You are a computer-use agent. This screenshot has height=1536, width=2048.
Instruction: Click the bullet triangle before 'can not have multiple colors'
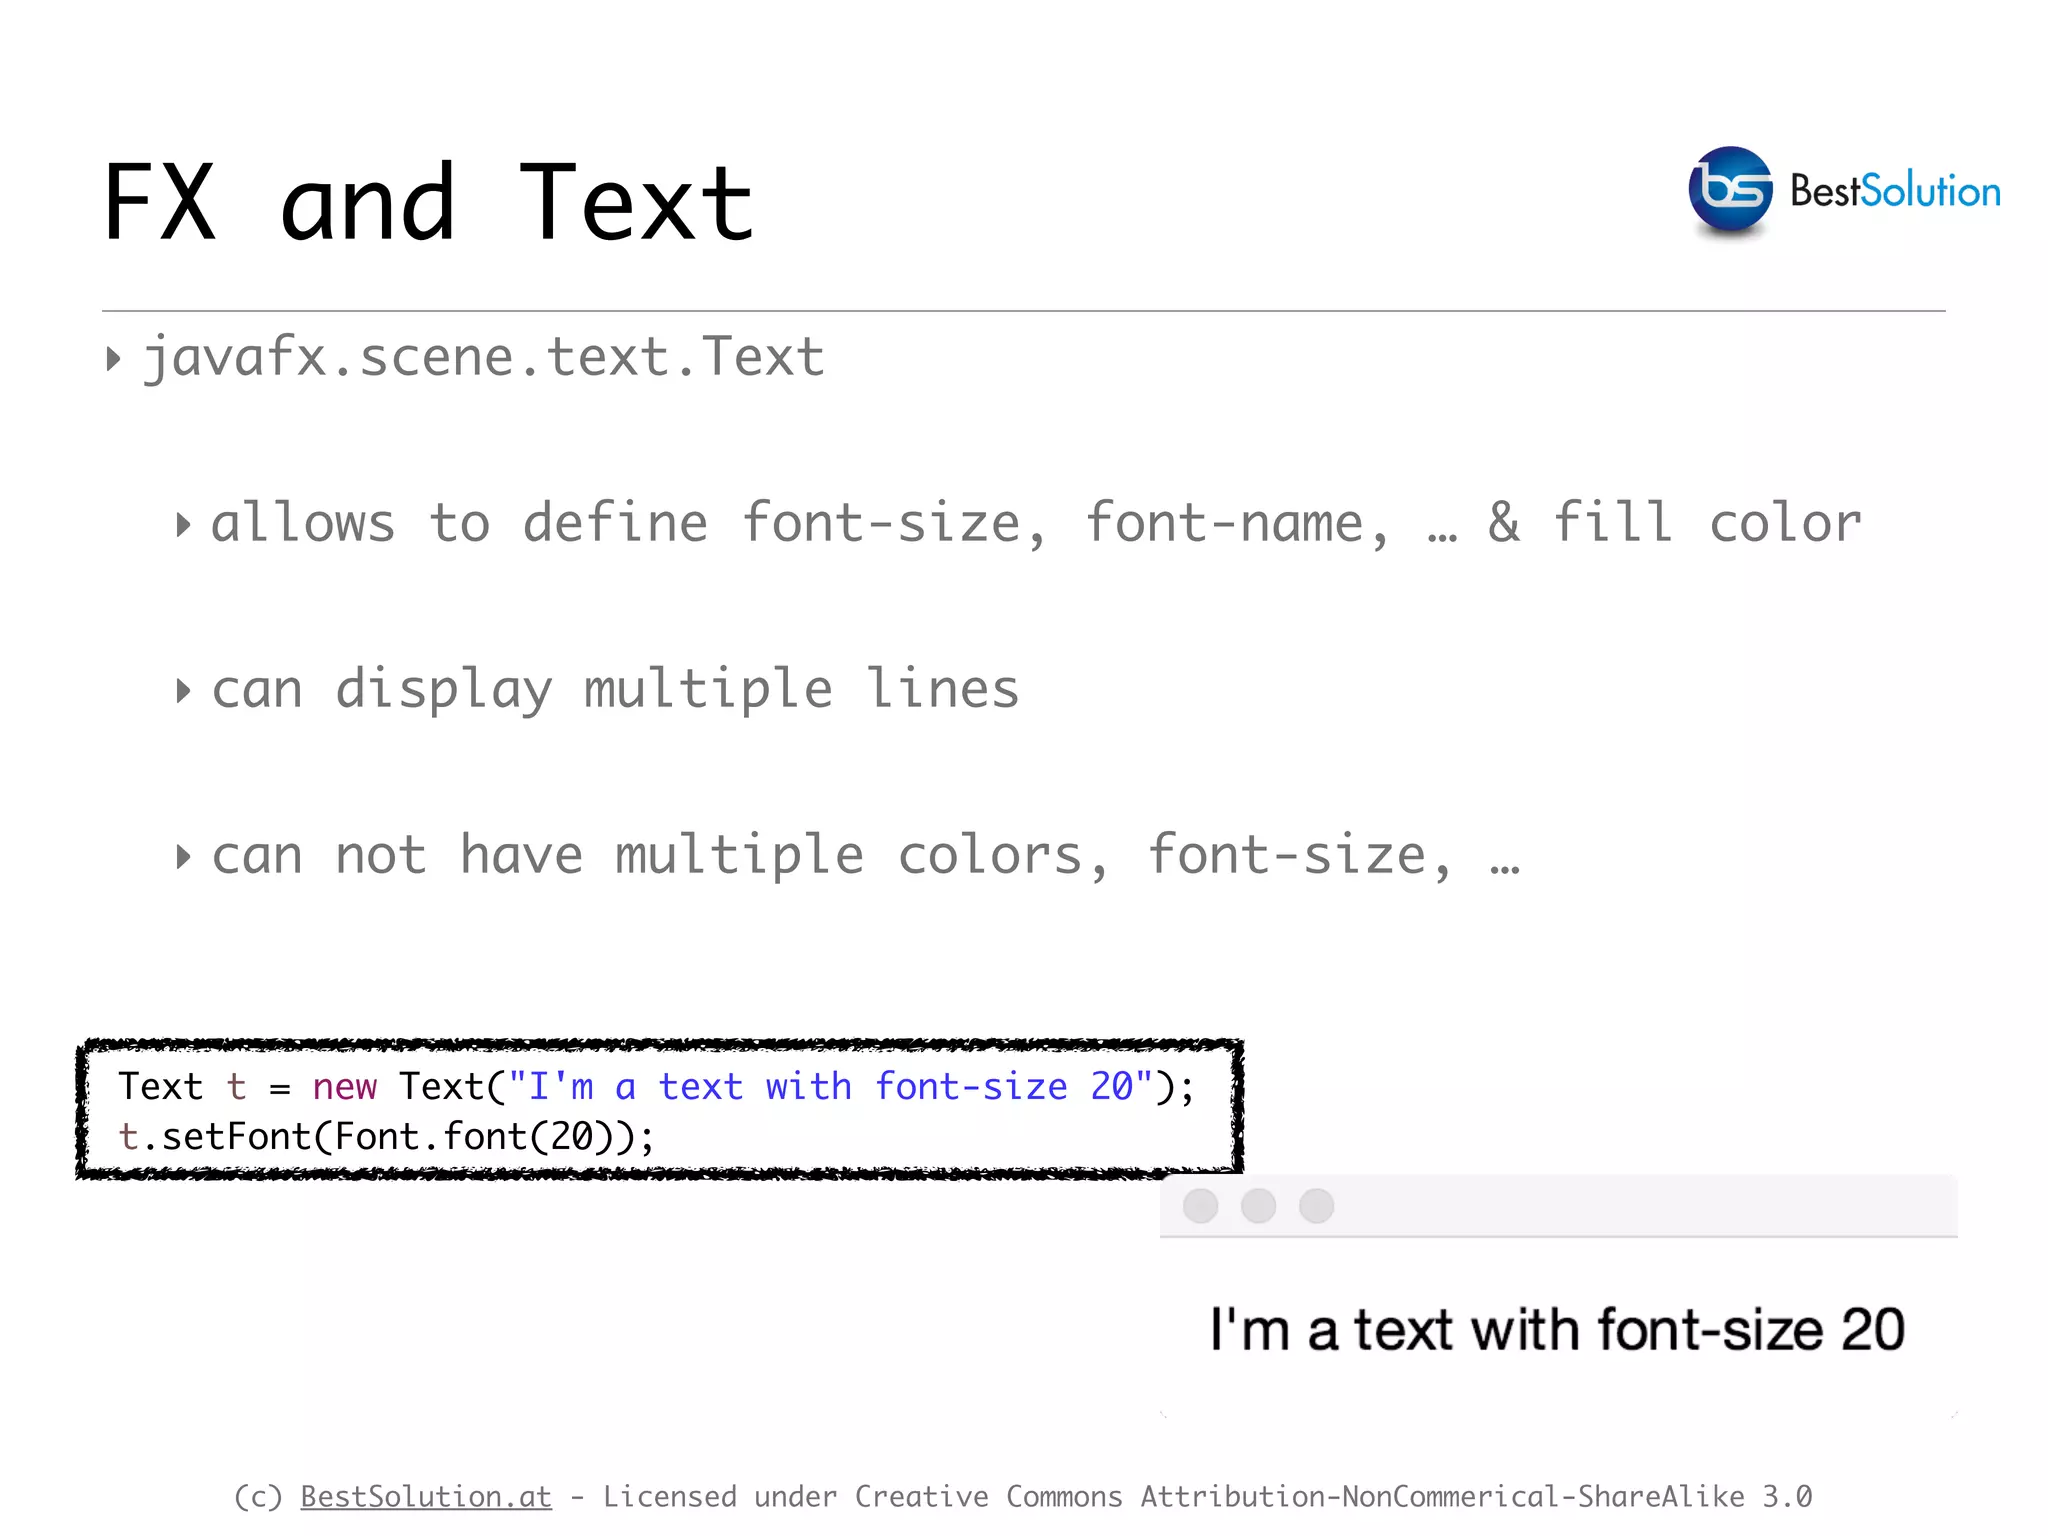[x=183, y=857]
